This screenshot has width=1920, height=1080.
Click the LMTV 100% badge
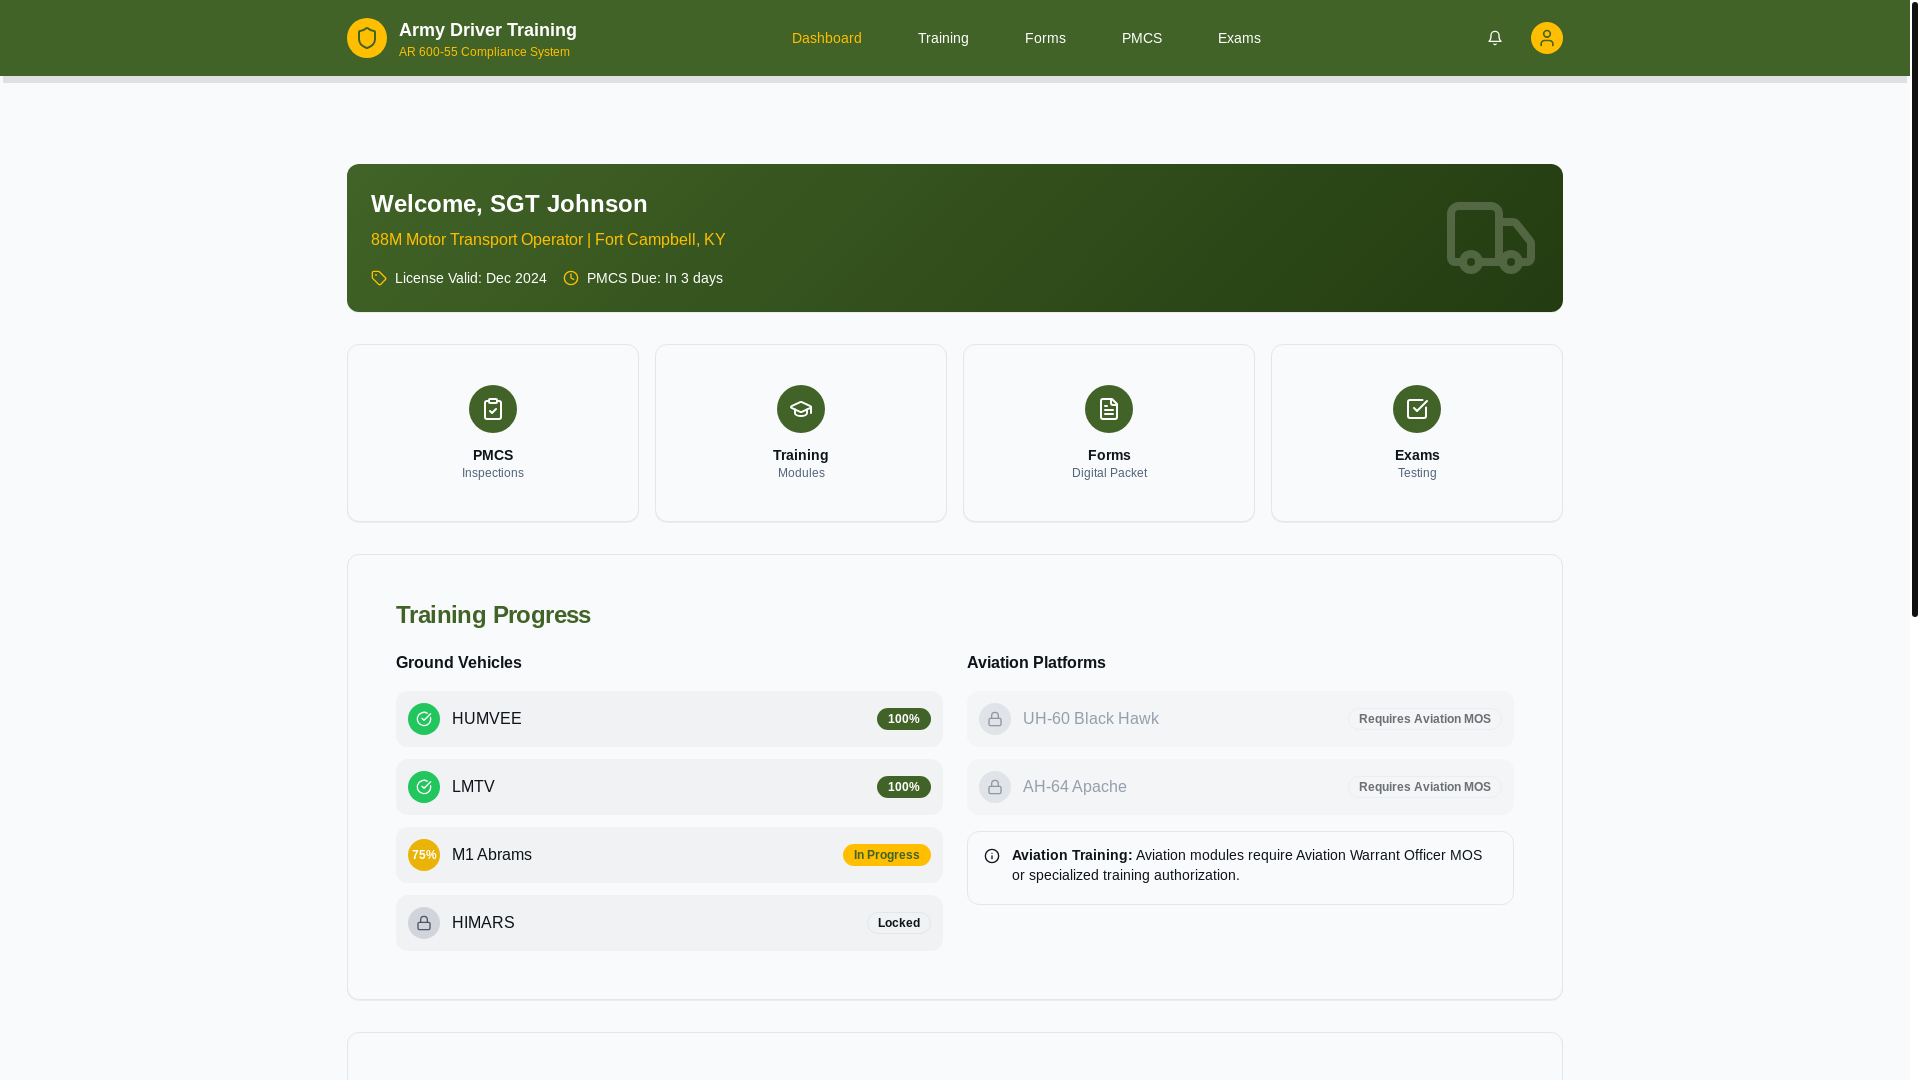coord(904,787)
